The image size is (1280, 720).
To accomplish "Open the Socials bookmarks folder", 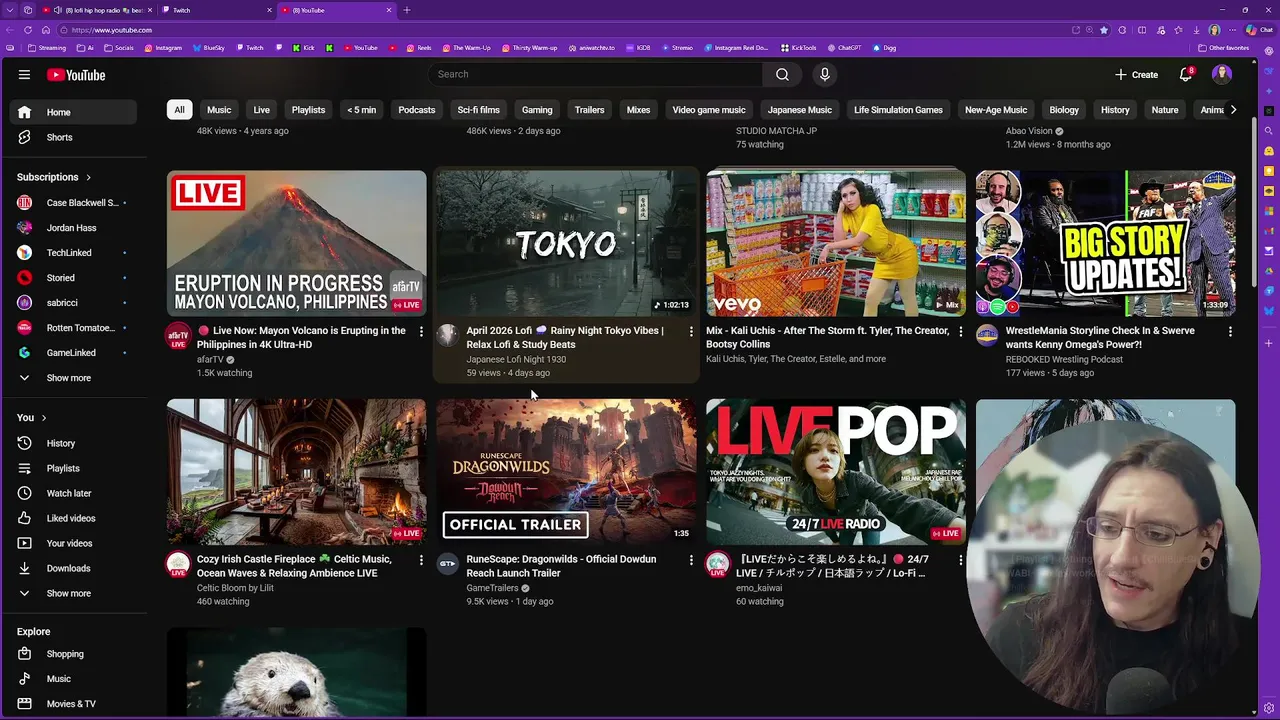I will click(x=118, y=47).
